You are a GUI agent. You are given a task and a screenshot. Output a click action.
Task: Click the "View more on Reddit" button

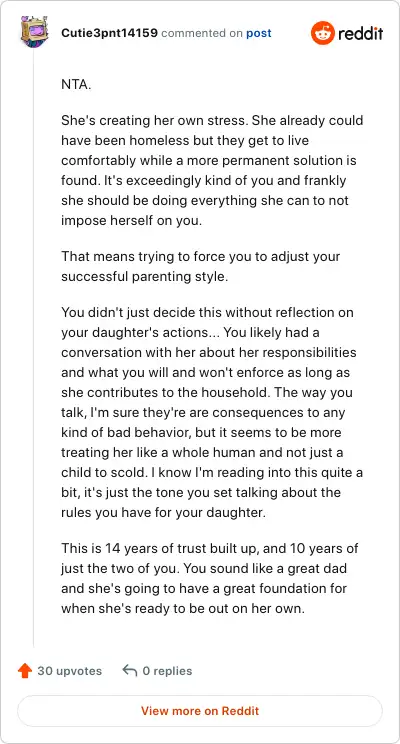pos(200,711)
